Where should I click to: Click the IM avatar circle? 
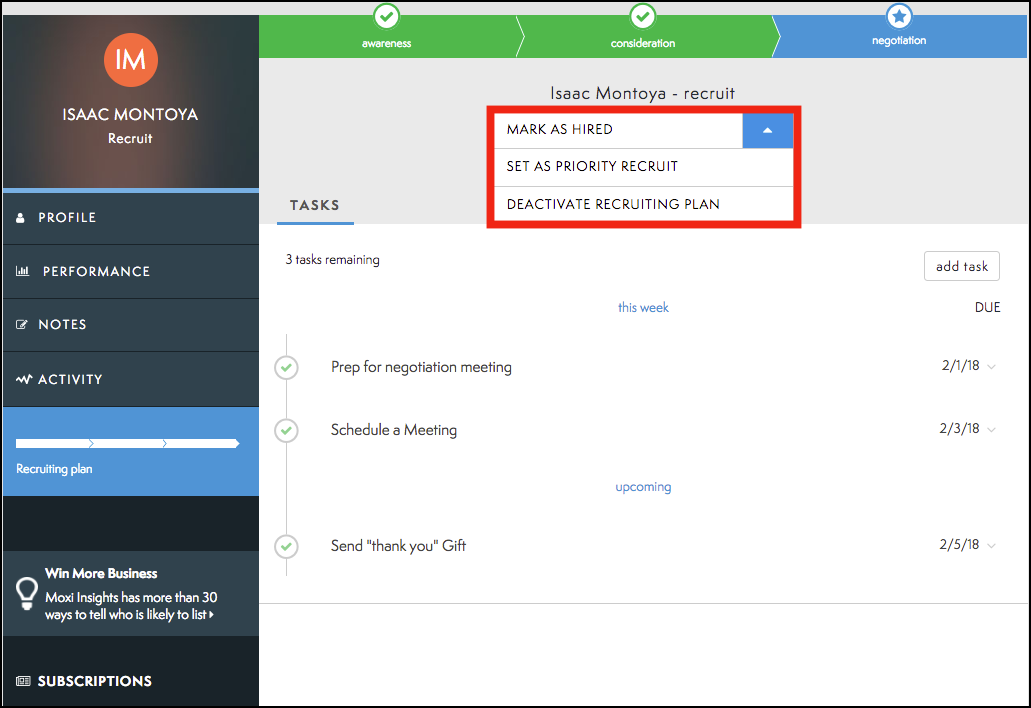point(131,59)
